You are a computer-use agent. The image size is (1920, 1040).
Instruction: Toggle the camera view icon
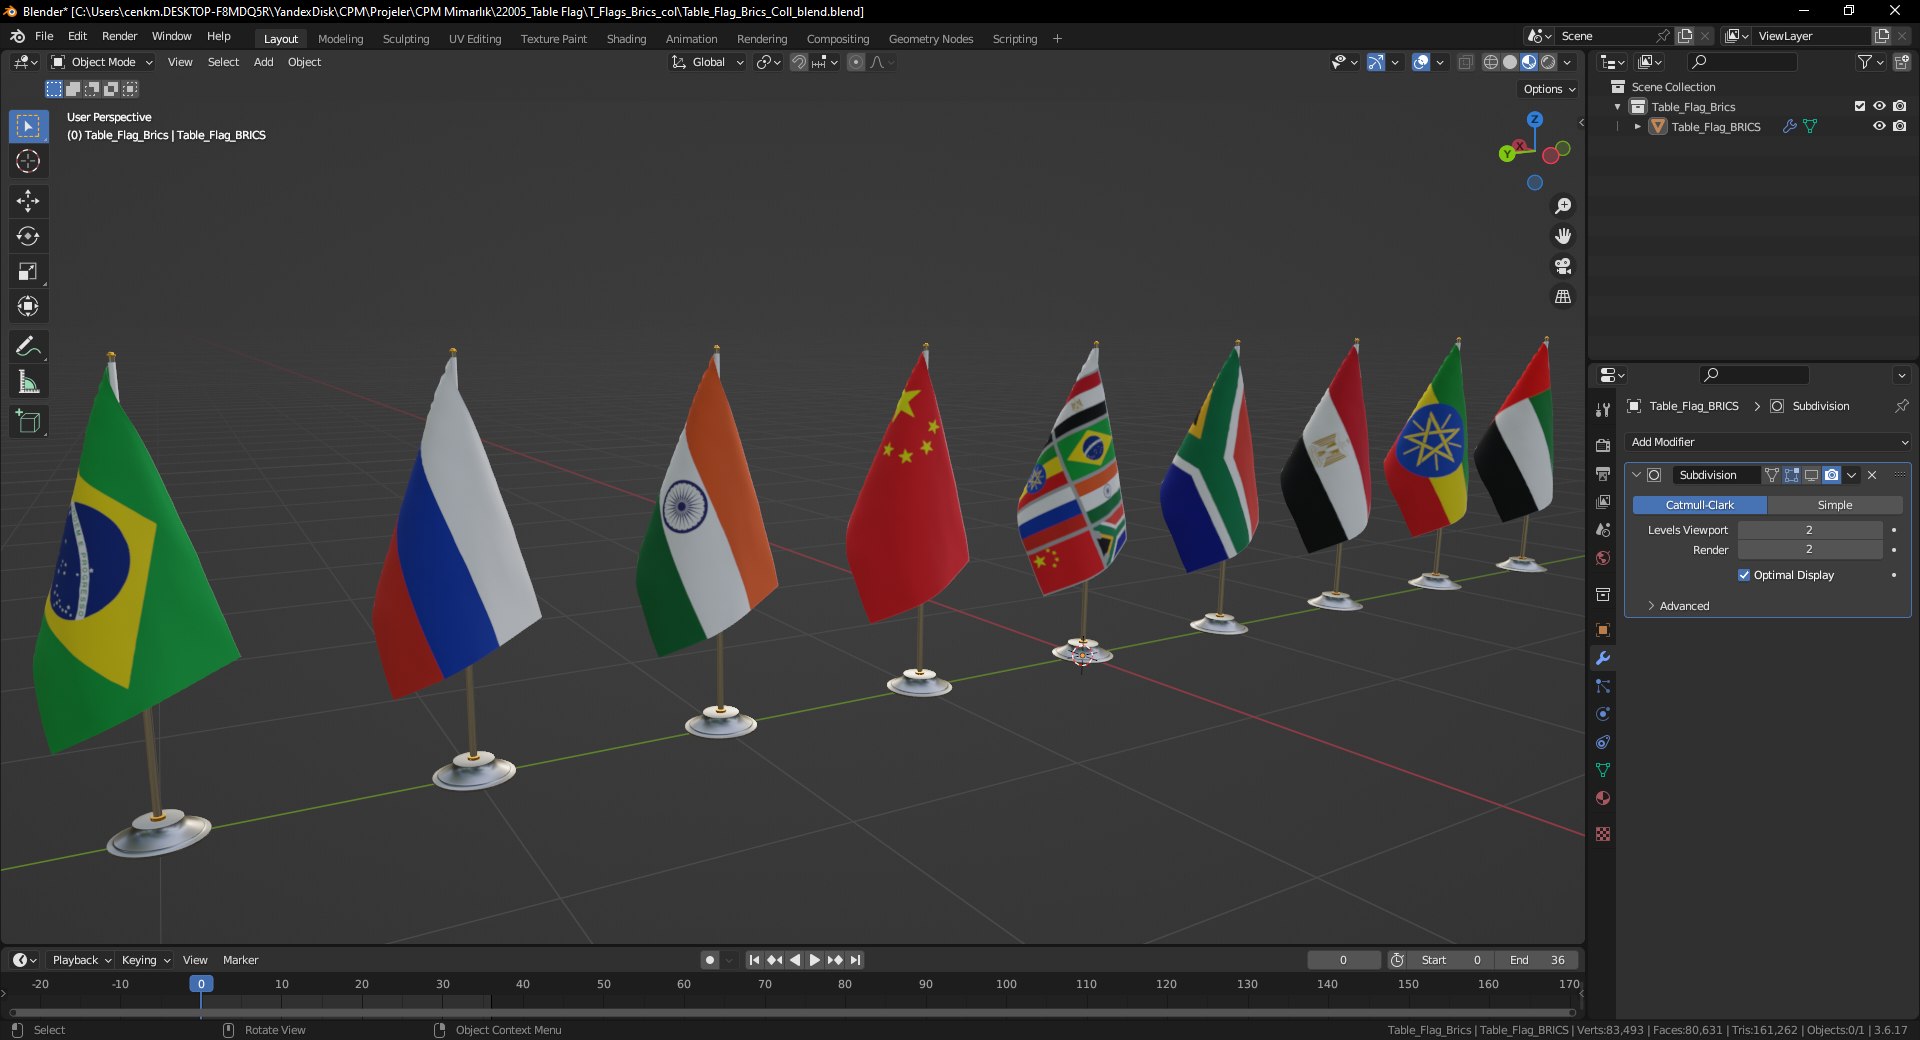tap(1563, 266)
